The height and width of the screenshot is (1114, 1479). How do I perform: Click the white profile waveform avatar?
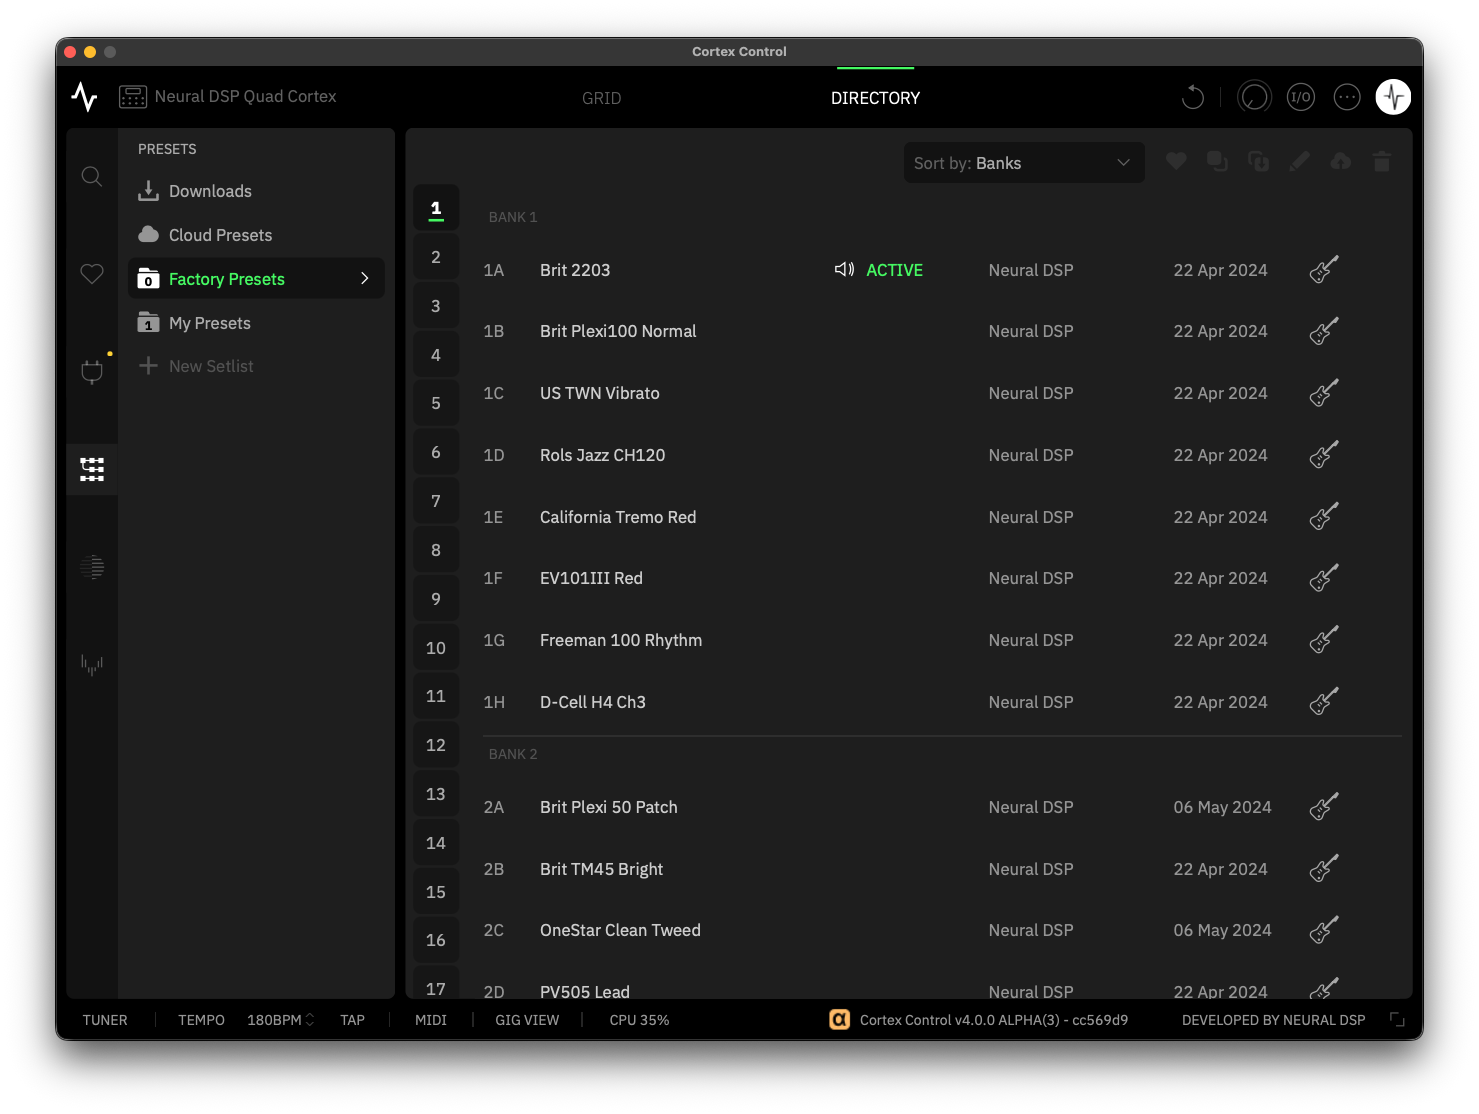tap(1393, 97)
